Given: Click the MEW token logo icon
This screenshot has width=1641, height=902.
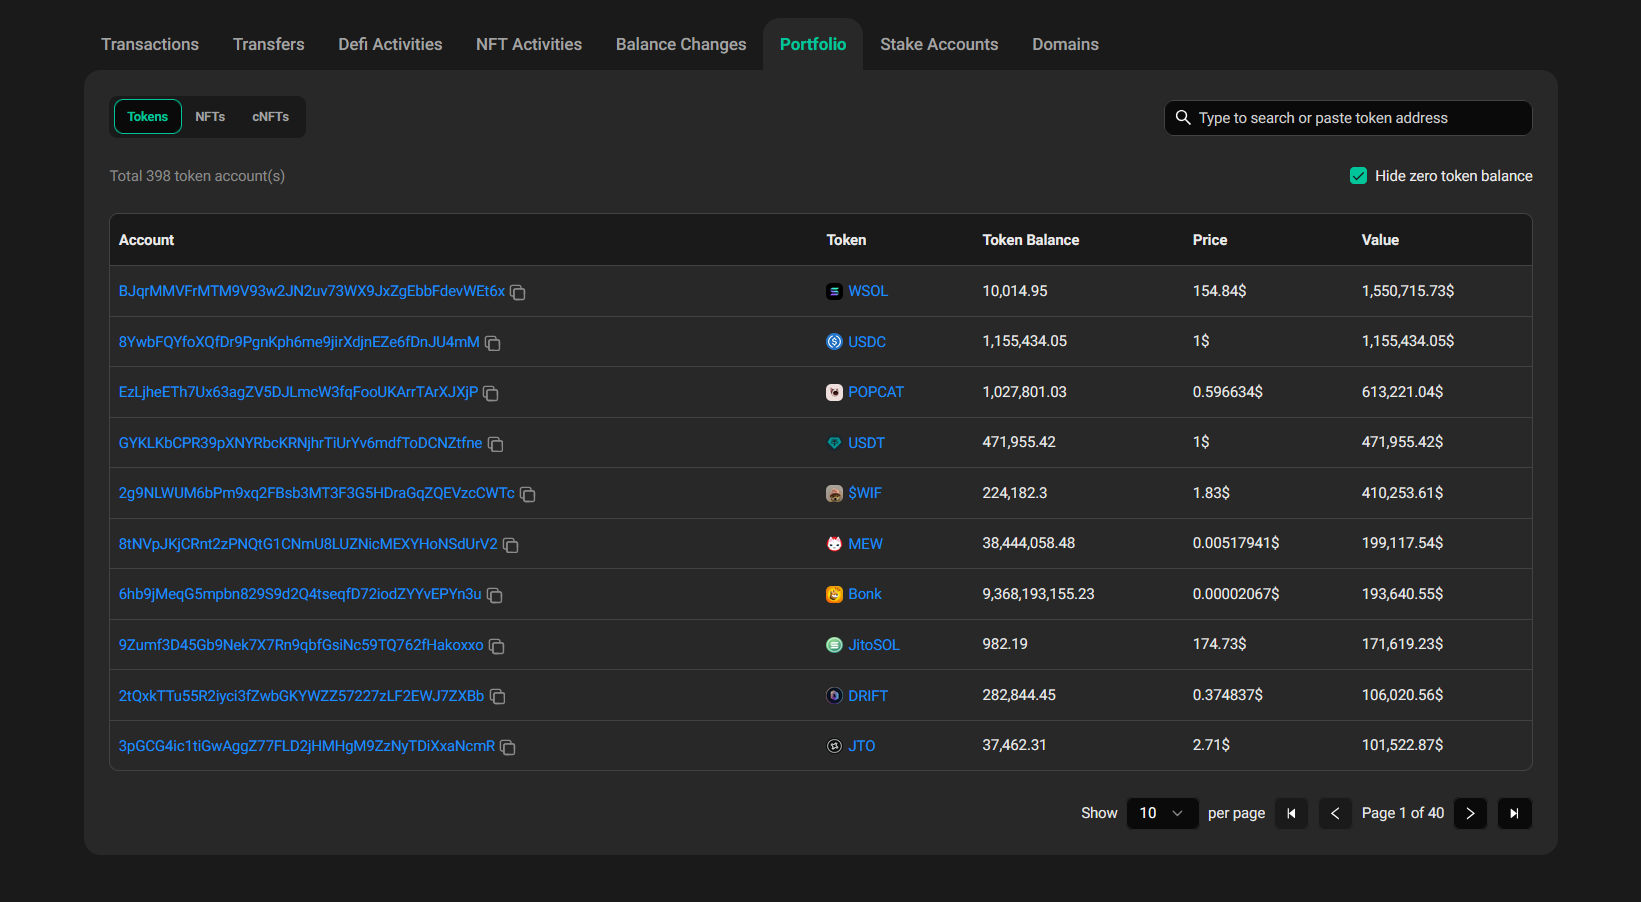Looking at the screenshot, I should [834, 544].
